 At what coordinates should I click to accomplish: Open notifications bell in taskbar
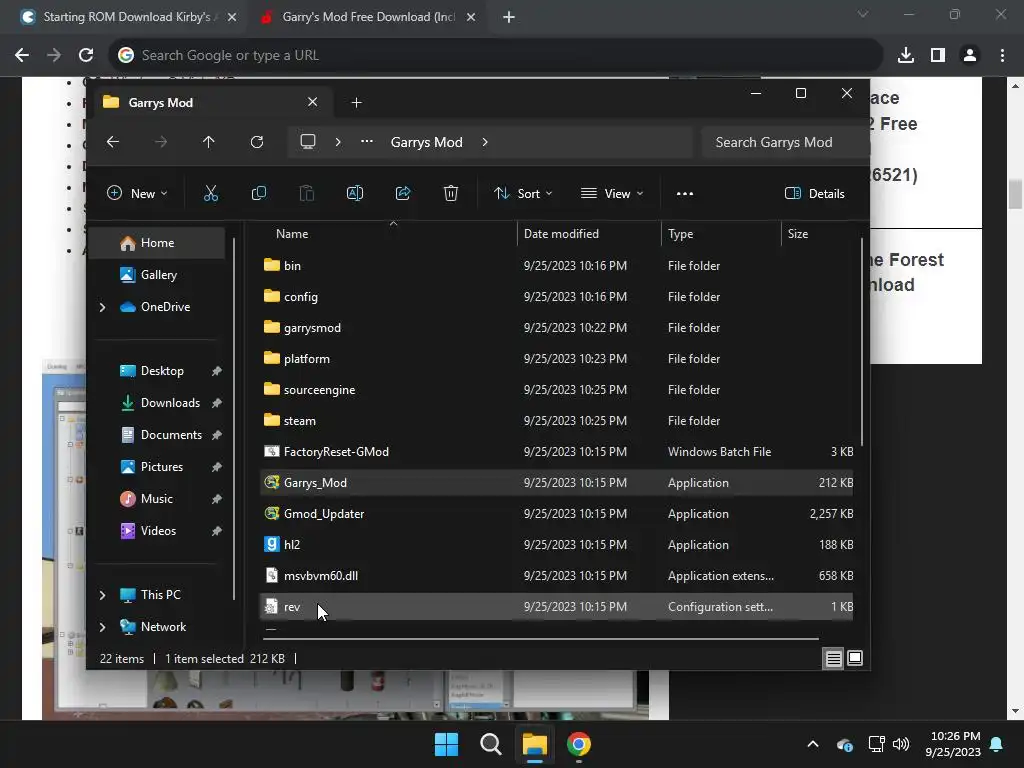click(997, 744)
